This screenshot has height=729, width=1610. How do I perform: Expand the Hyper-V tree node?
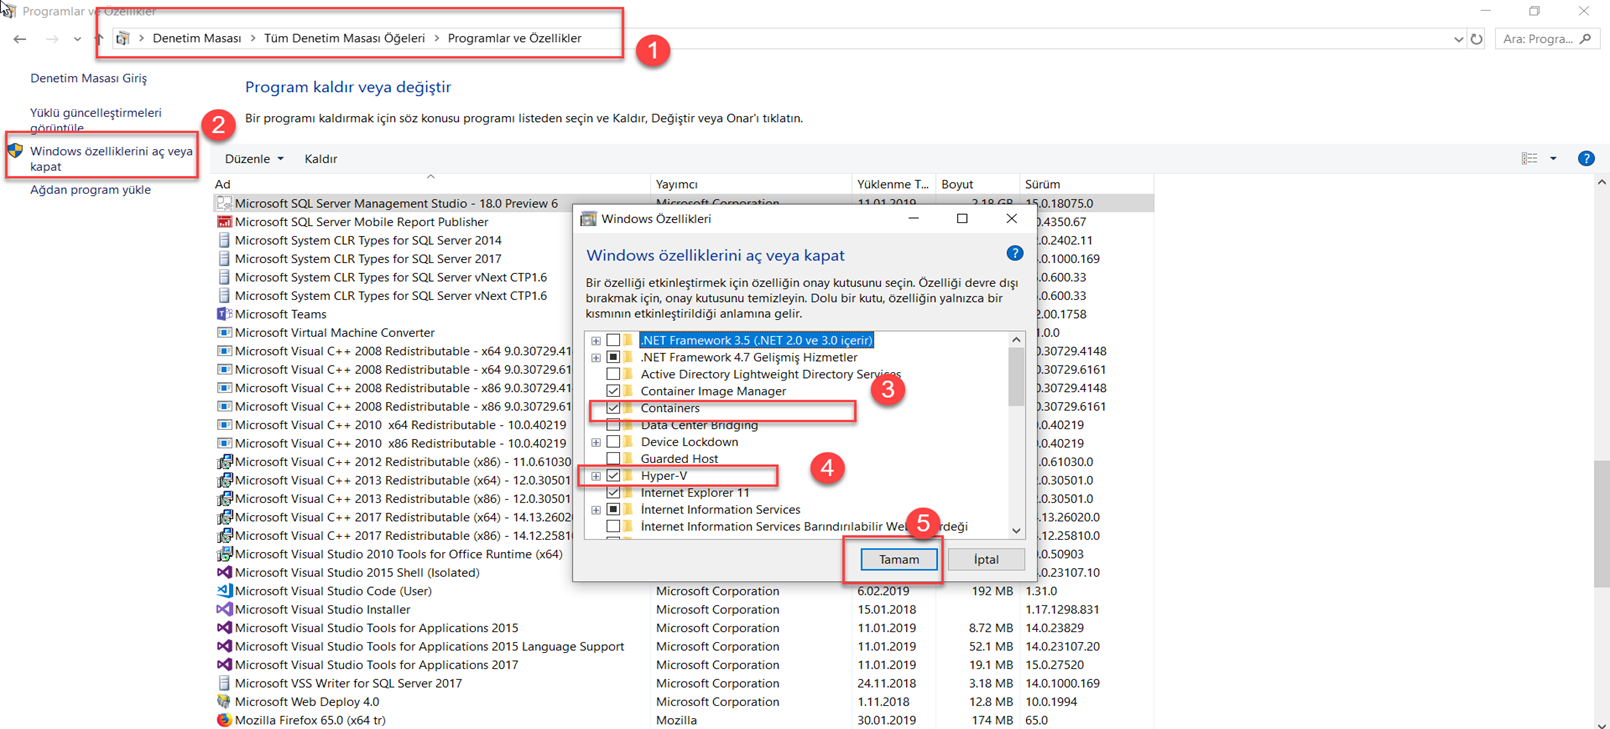[x=596, y=476]
